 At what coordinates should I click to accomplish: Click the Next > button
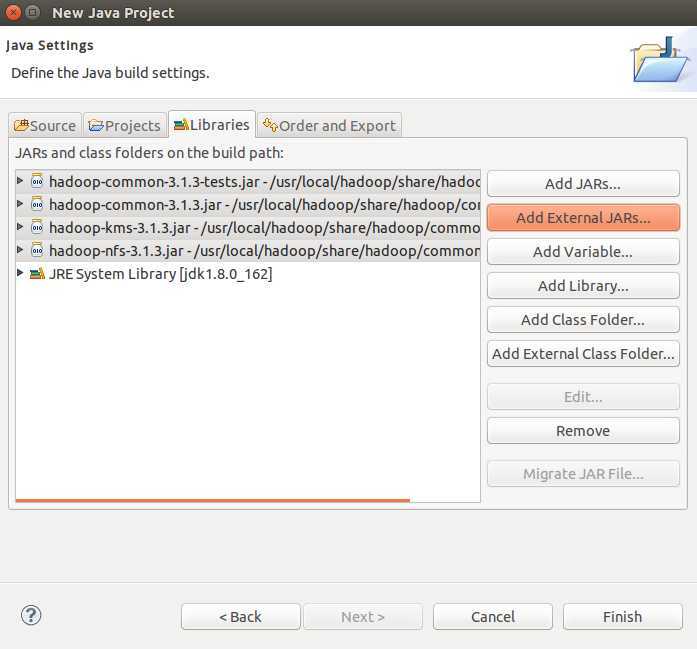pyautogui.click(x=363, y=617)
